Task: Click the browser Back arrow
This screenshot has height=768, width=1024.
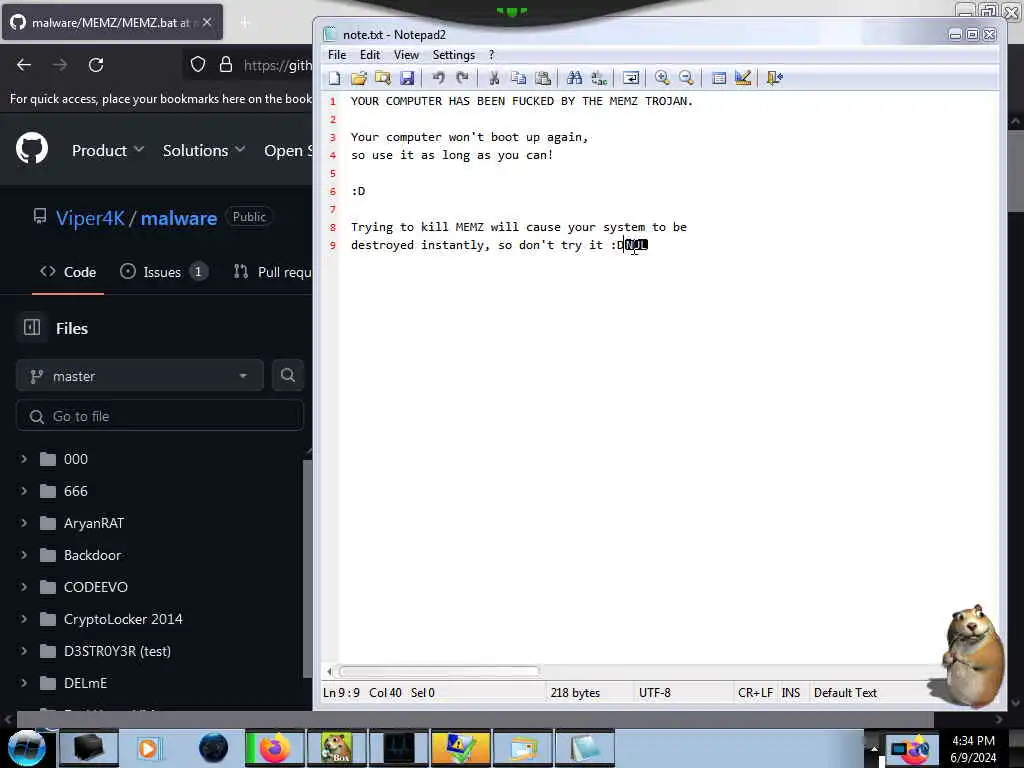Action: [x=24, y=65]
